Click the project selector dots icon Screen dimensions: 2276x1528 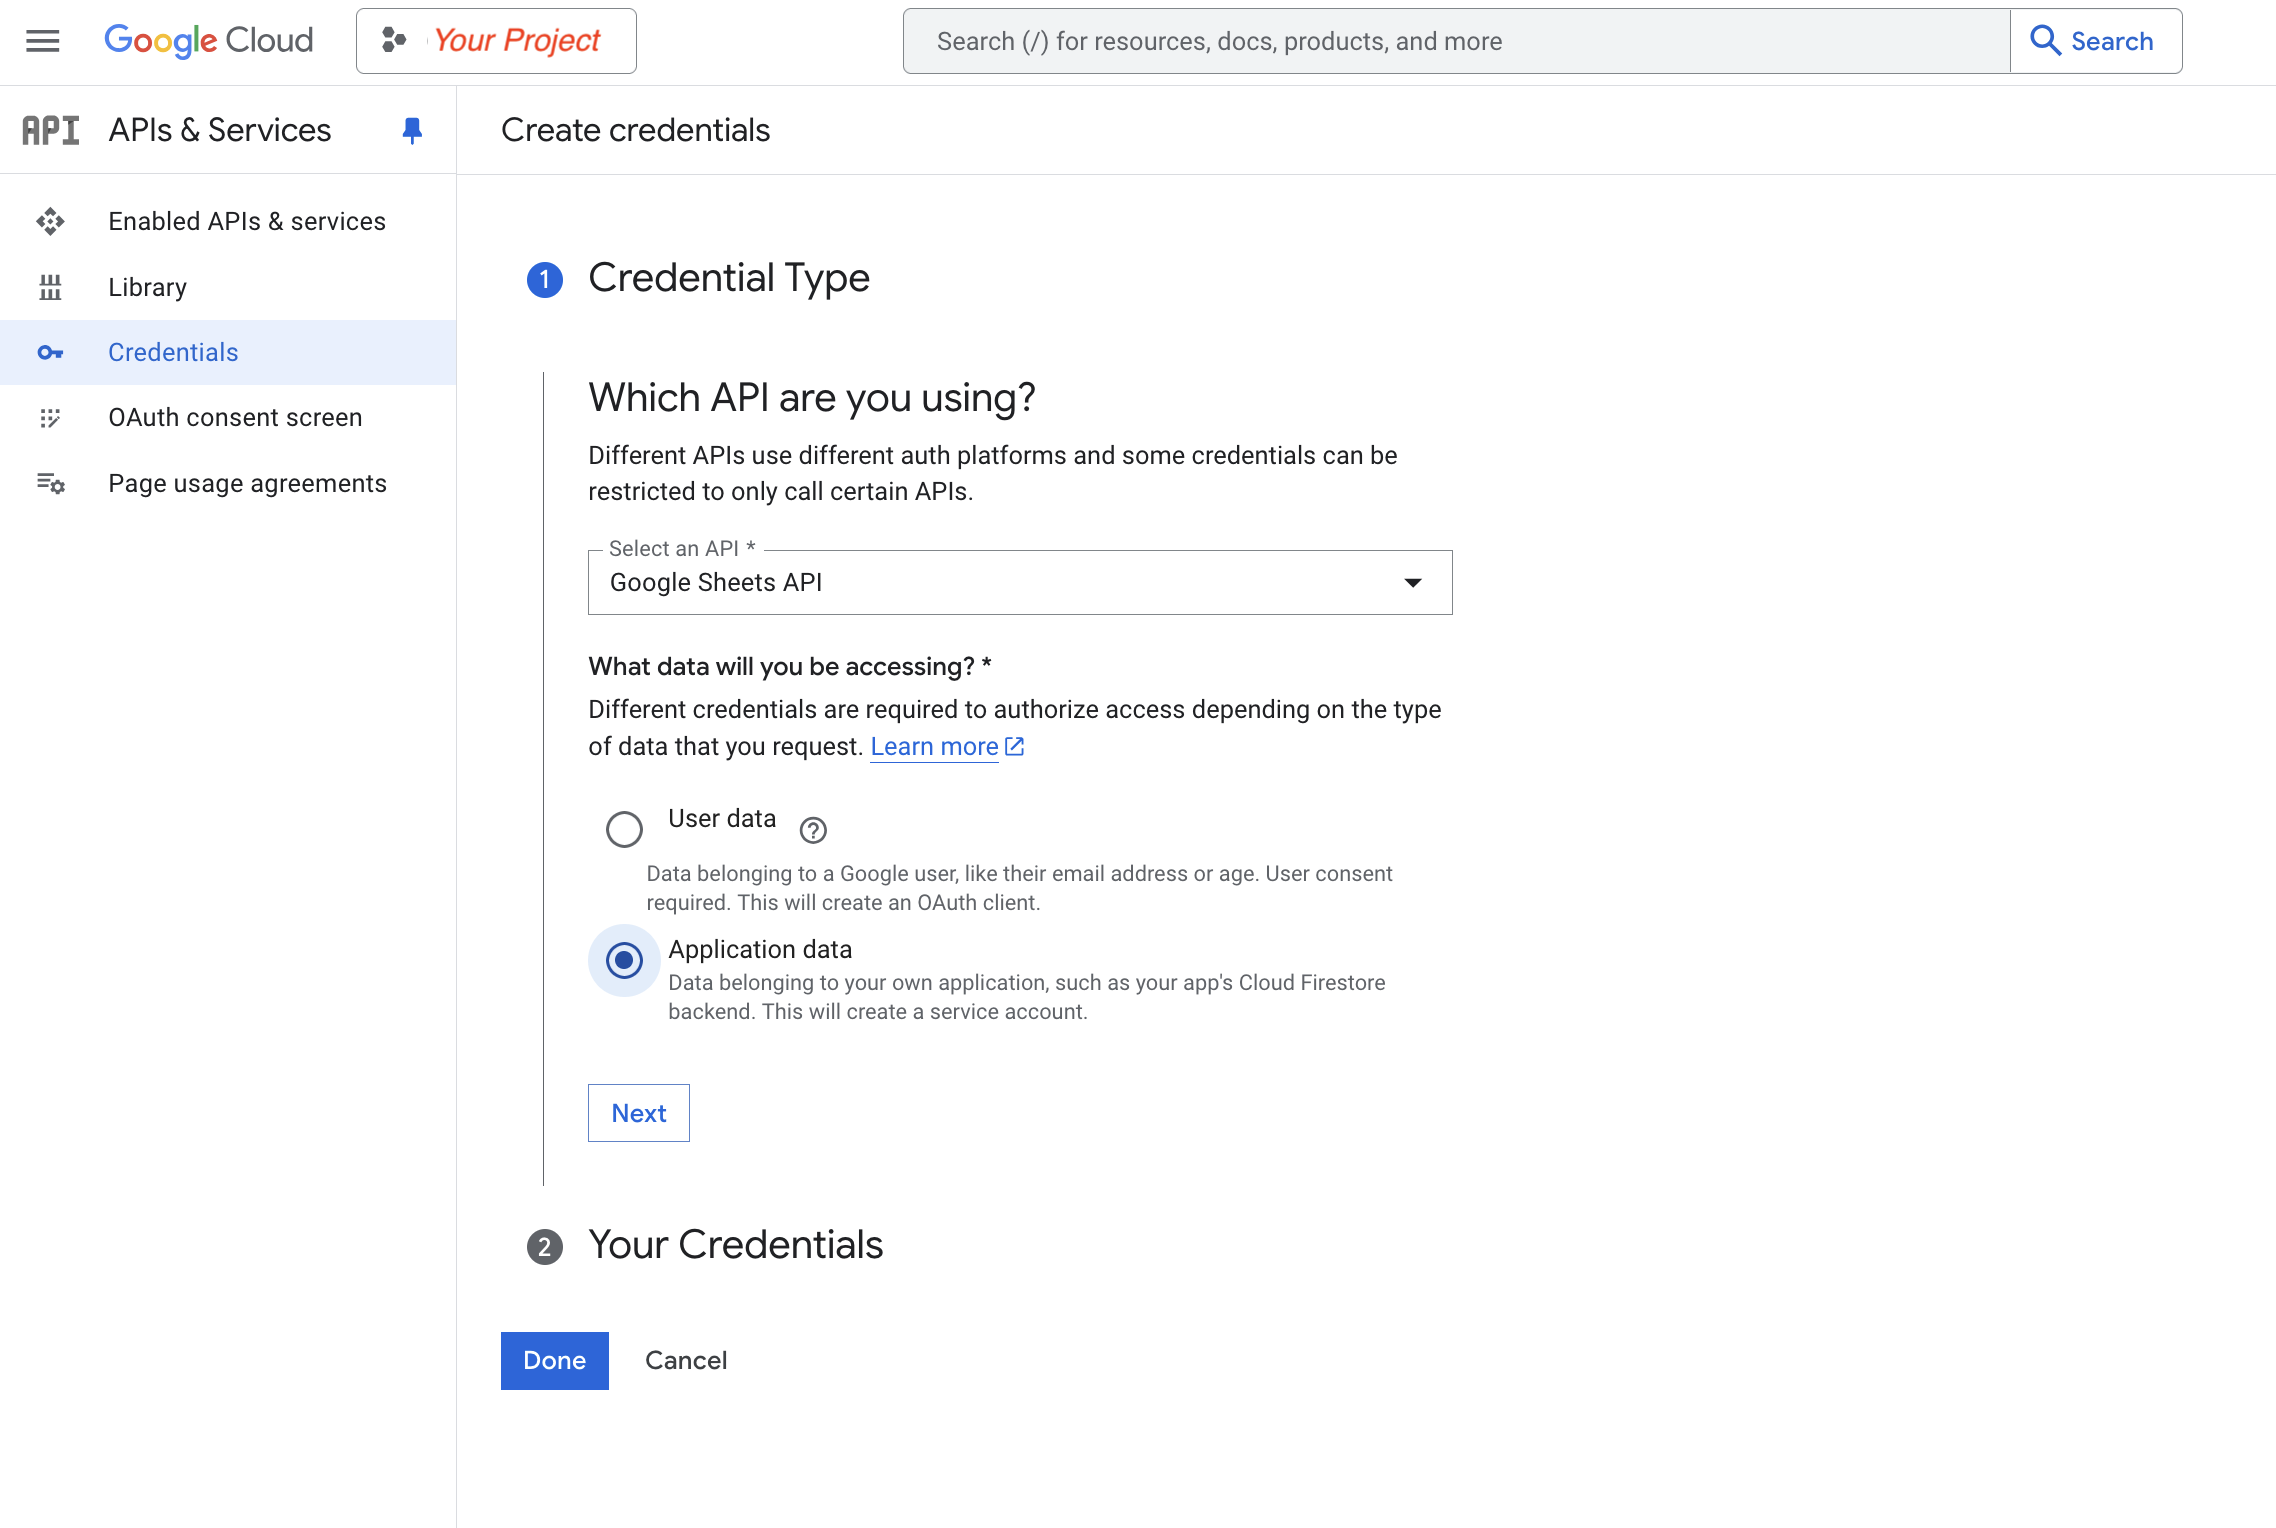pyautogui.click(x=394, y=40)
